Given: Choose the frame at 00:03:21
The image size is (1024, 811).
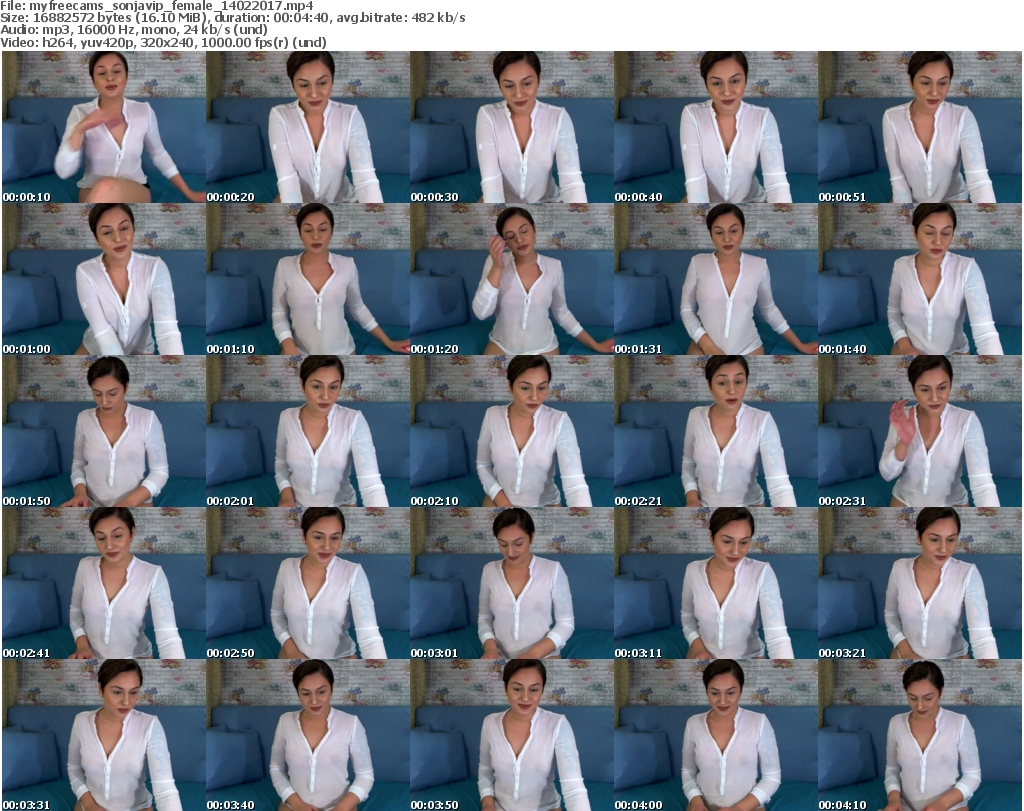Looking at the screenshot, I should (920, 583).
